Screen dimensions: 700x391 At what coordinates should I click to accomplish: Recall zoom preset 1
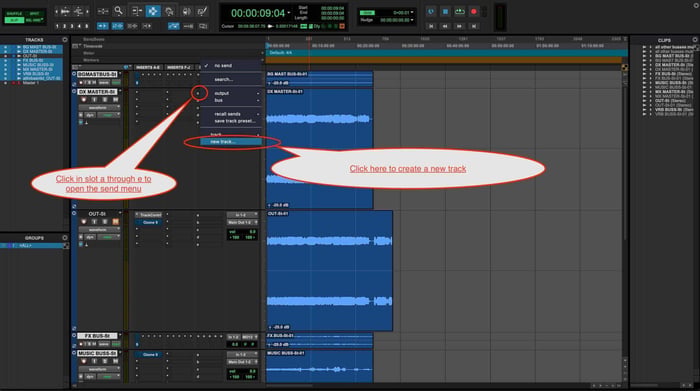(57, 26)
